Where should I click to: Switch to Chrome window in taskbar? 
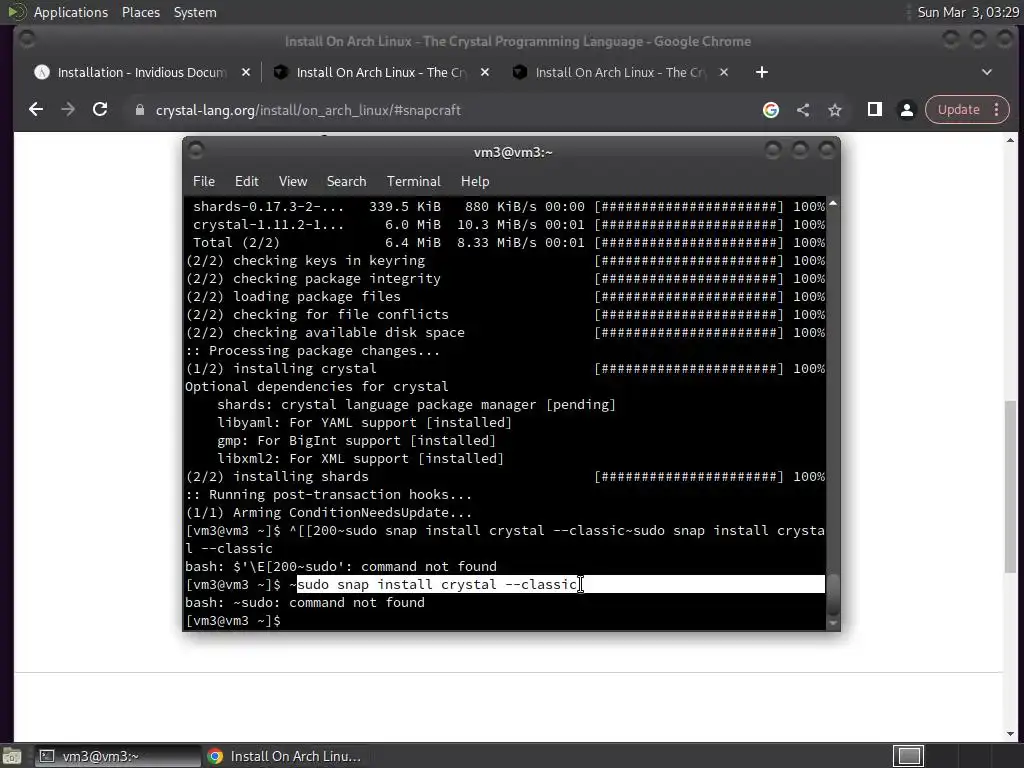[x=285, y=756]
